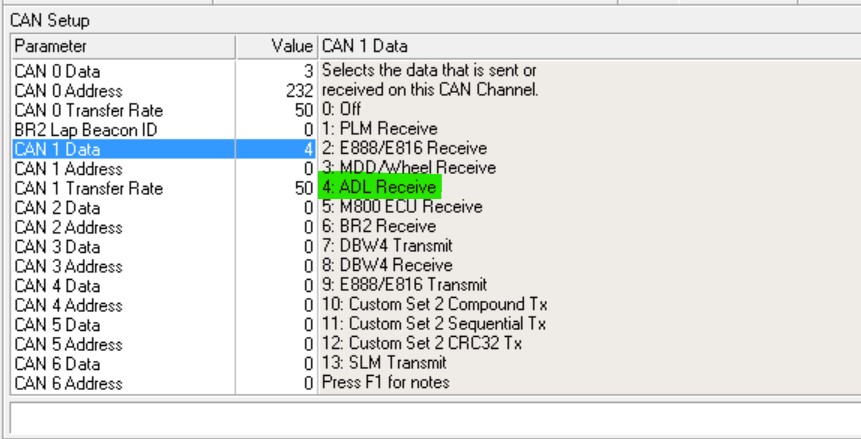
Task: Select the CAN 6 Data parameter row
Action: (x=164, y=364)
